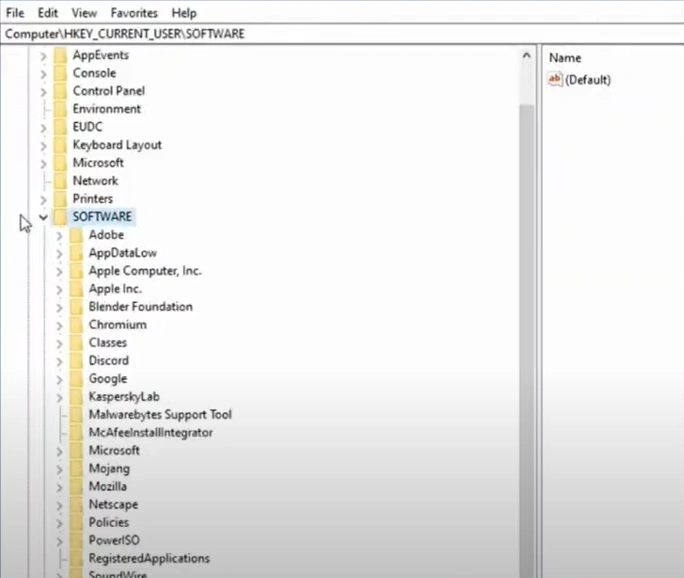The width and height of the screenshot is (684, 578).
Task: Expand the Printers key
Action: click(x=43, y=199)
